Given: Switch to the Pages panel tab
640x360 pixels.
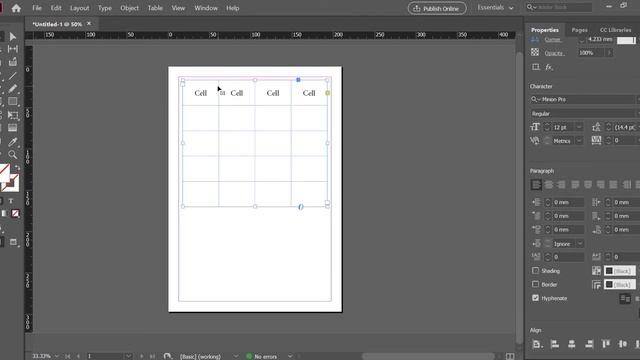Looking at the screenshot, I should (x=579, y=30).
